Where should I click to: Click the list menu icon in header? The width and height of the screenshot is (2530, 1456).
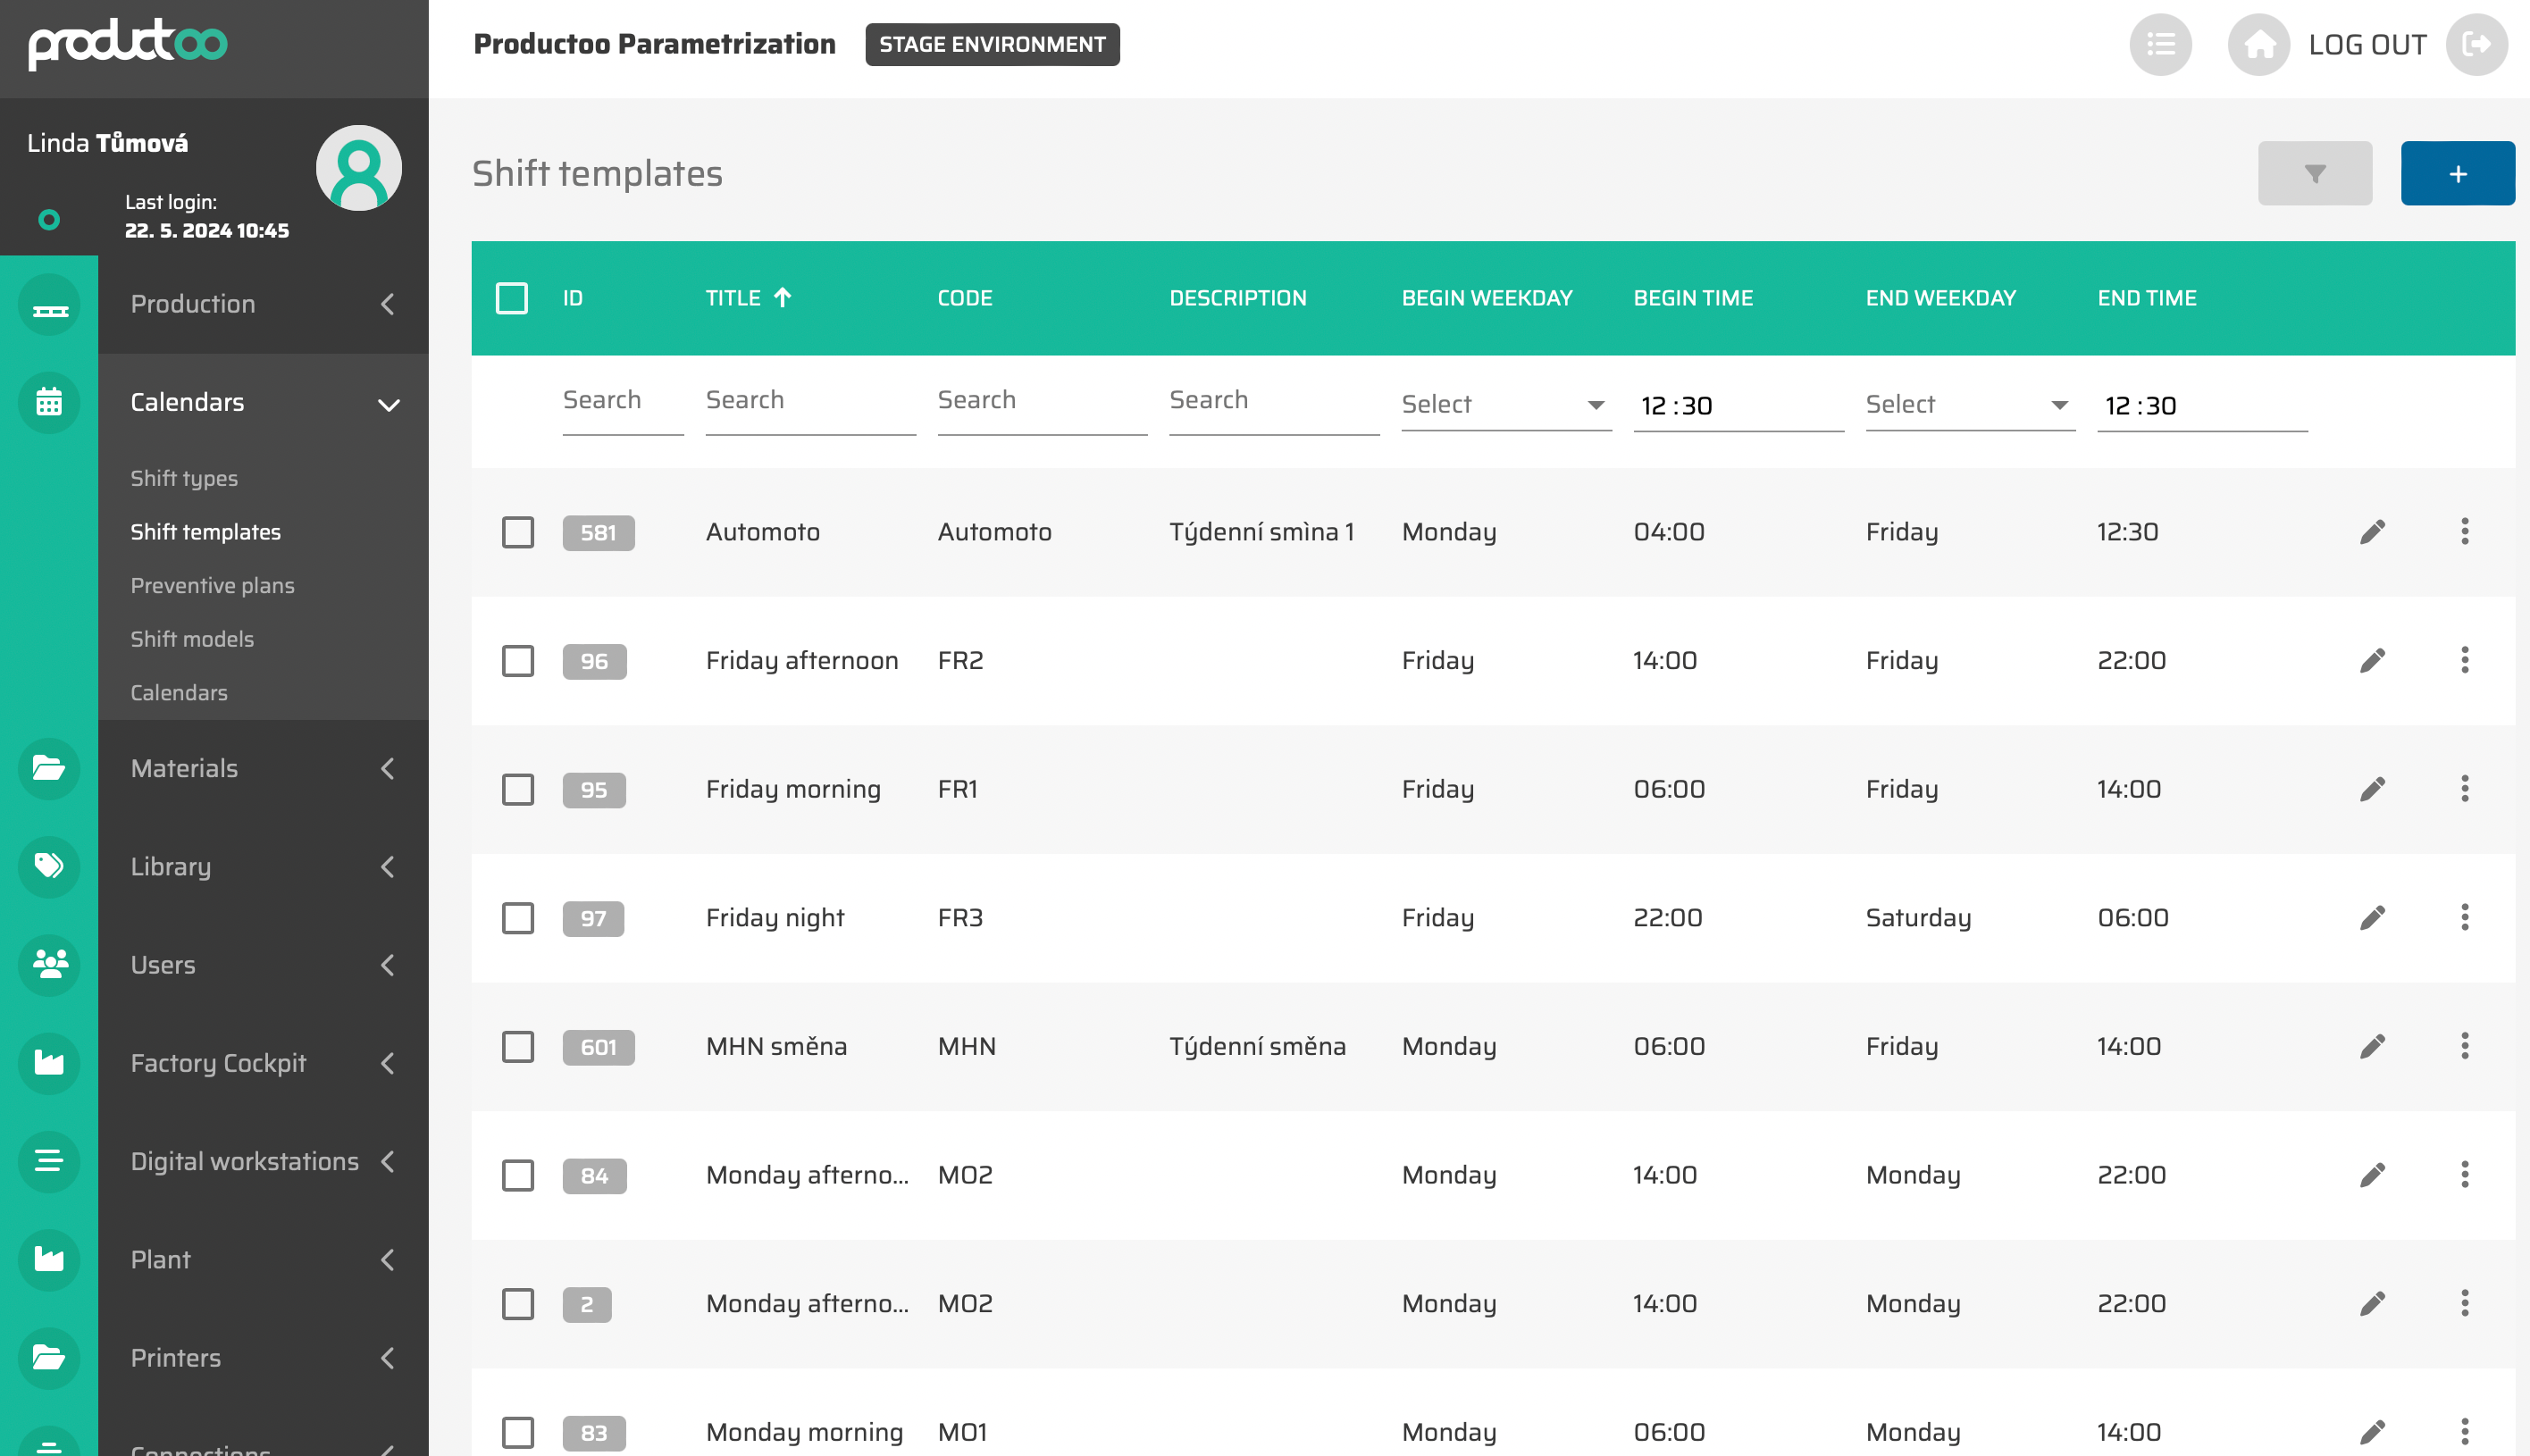click(x=2160, y=45)
